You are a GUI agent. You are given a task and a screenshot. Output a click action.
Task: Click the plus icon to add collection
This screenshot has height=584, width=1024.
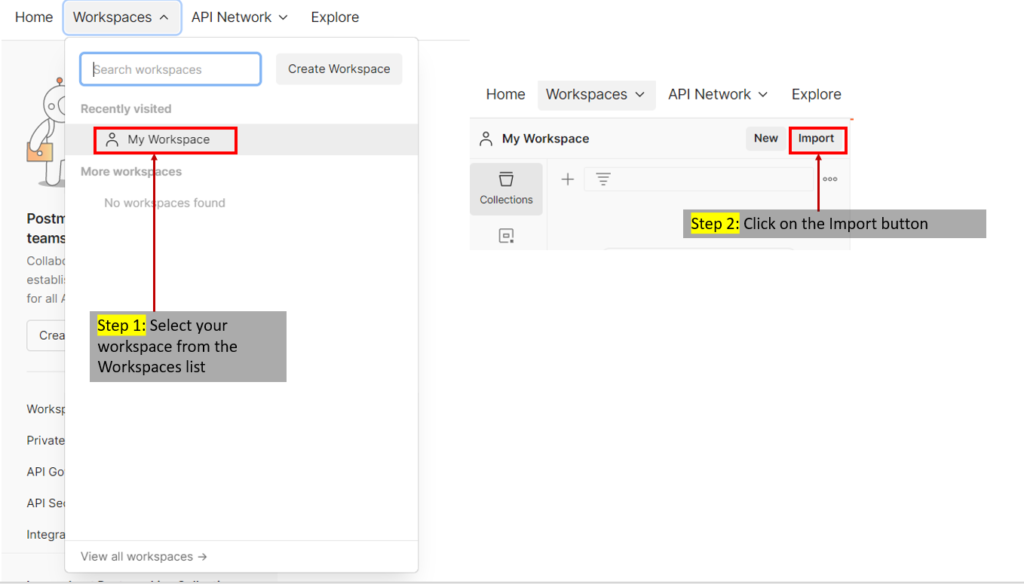568,179
